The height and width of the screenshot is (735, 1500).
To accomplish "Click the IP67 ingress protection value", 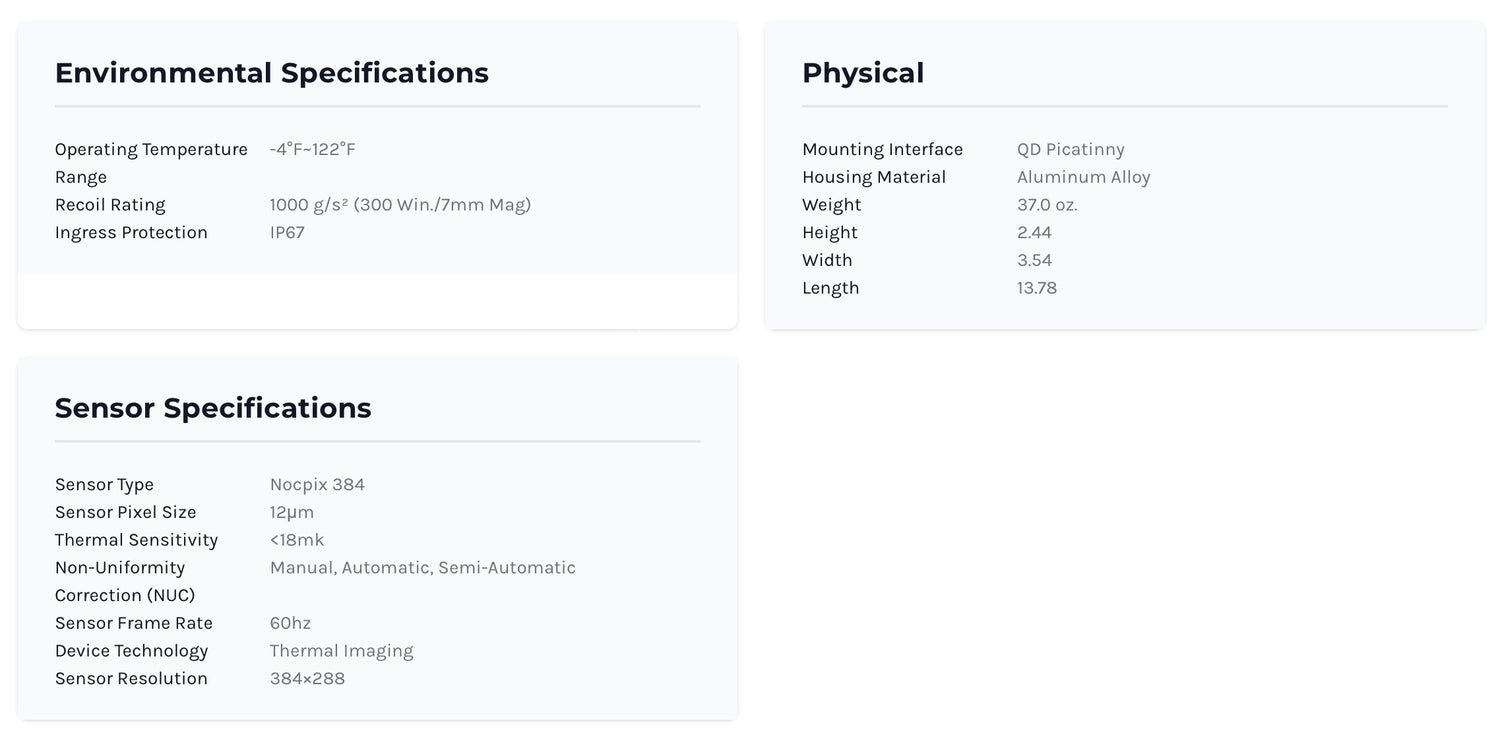I will 287,233.
